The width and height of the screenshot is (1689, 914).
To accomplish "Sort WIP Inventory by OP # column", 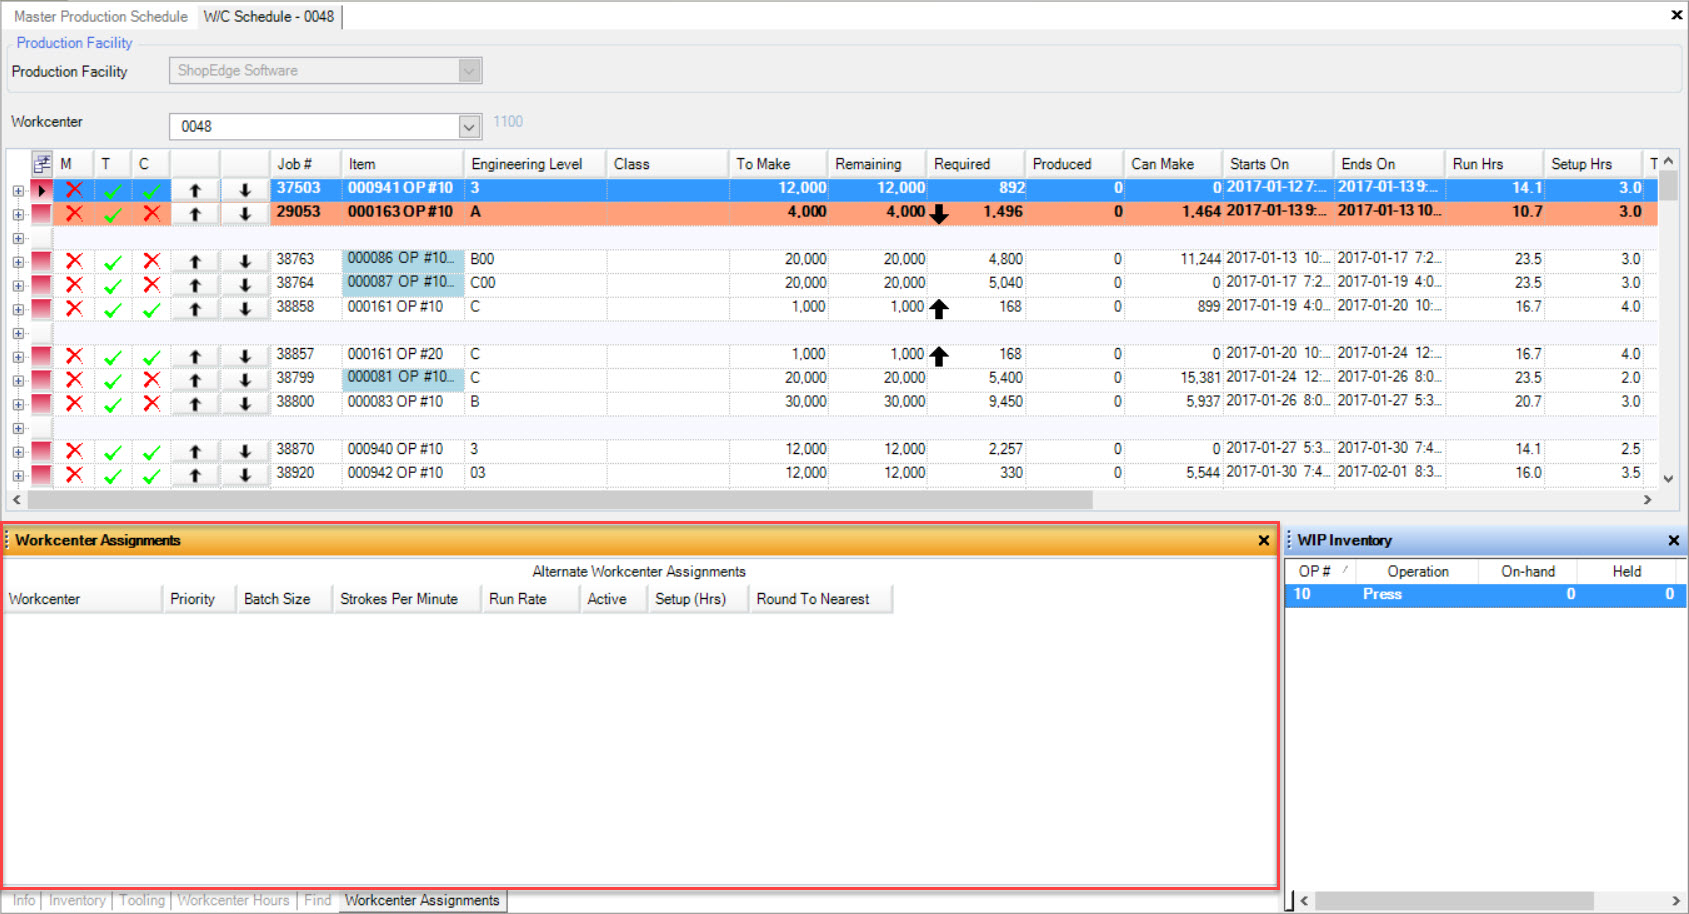I will (x=1320, y=571).
